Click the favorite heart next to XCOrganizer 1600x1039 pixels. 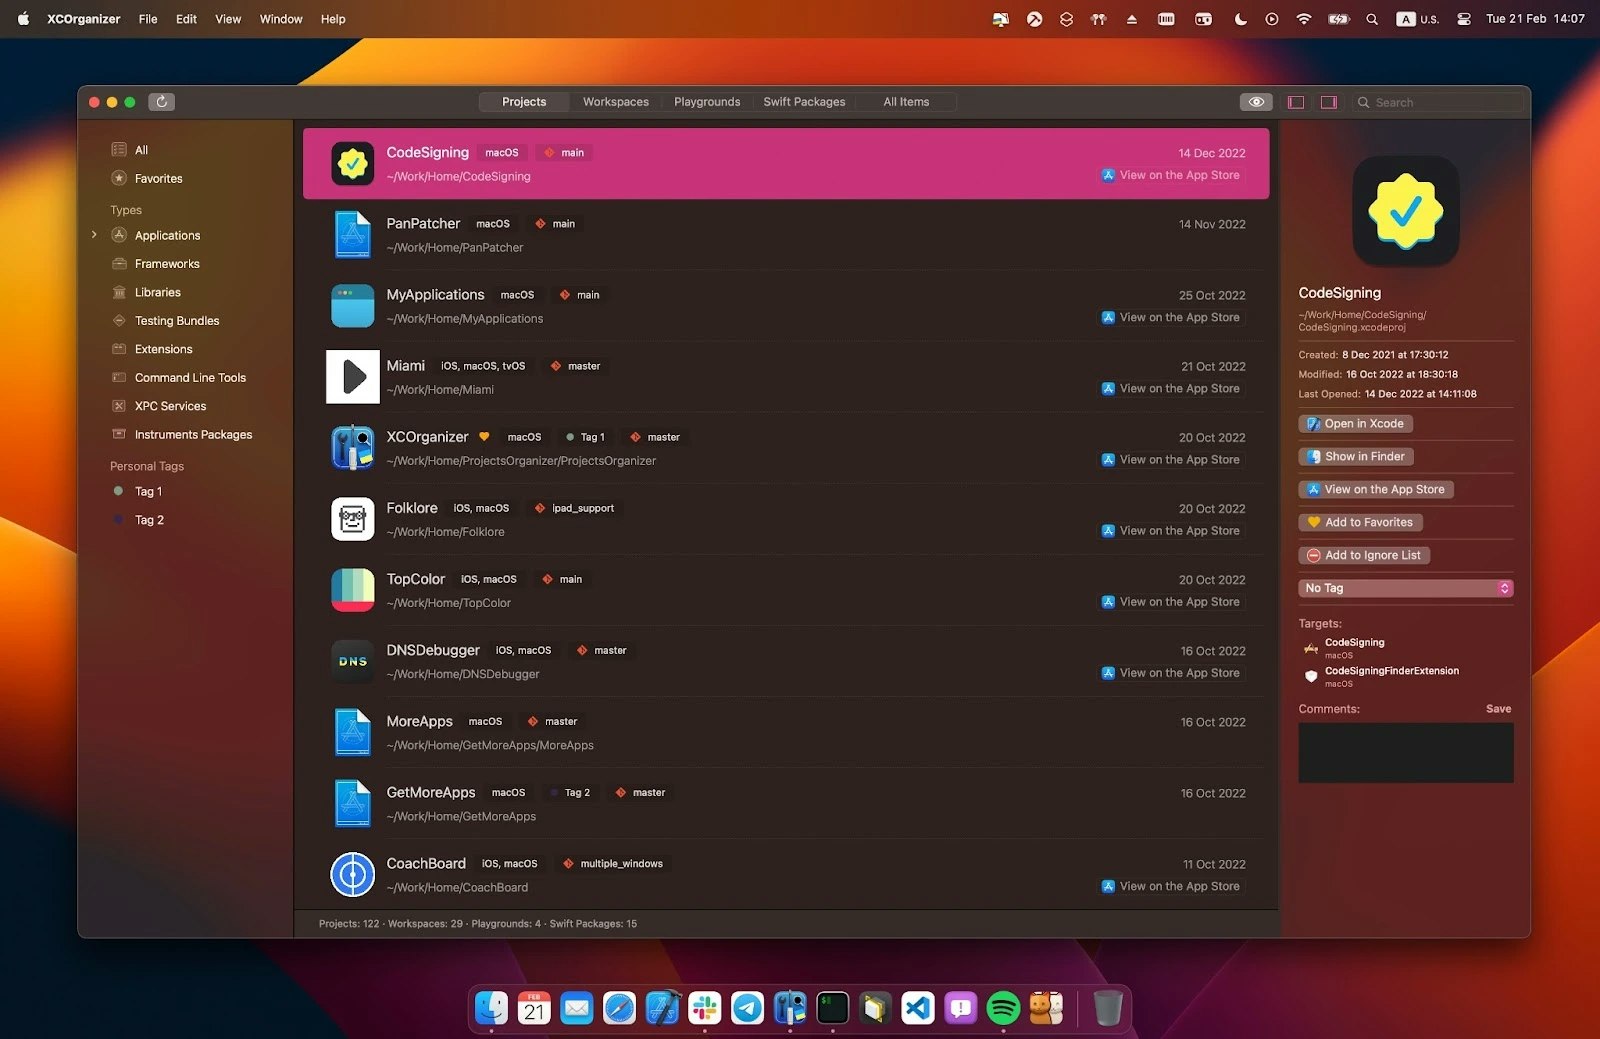click(484, 437)
